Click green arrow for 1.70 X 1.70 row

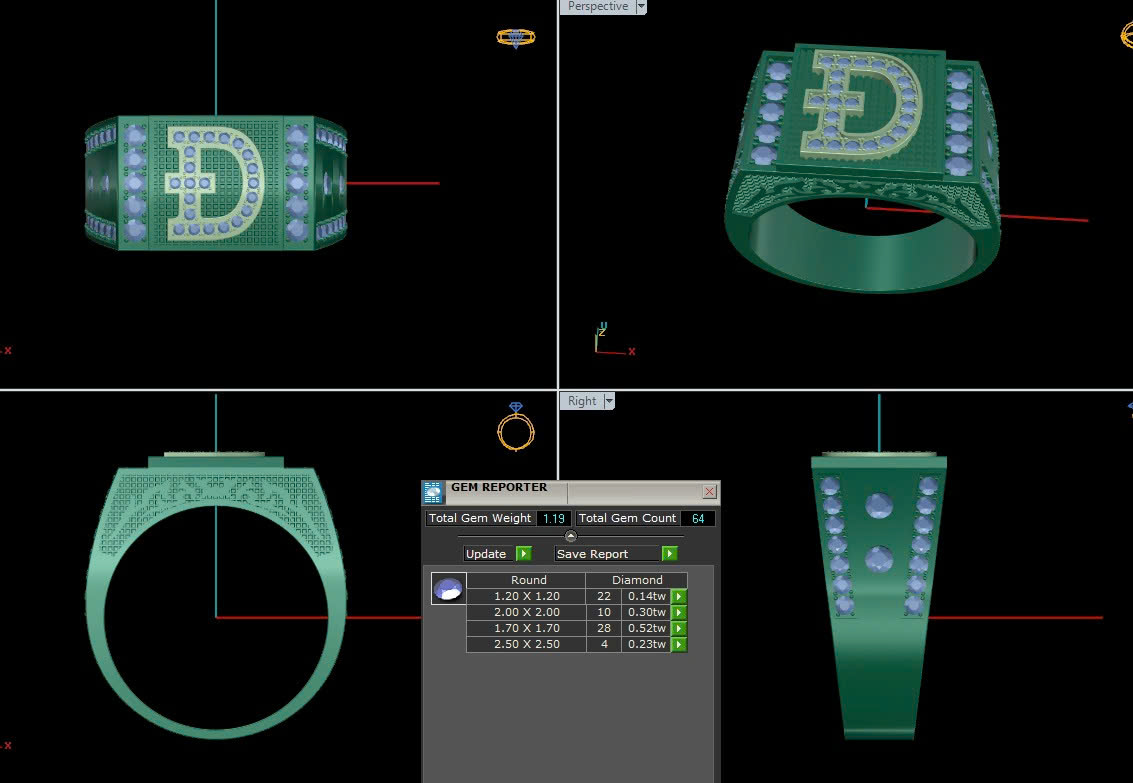[679, 629]
